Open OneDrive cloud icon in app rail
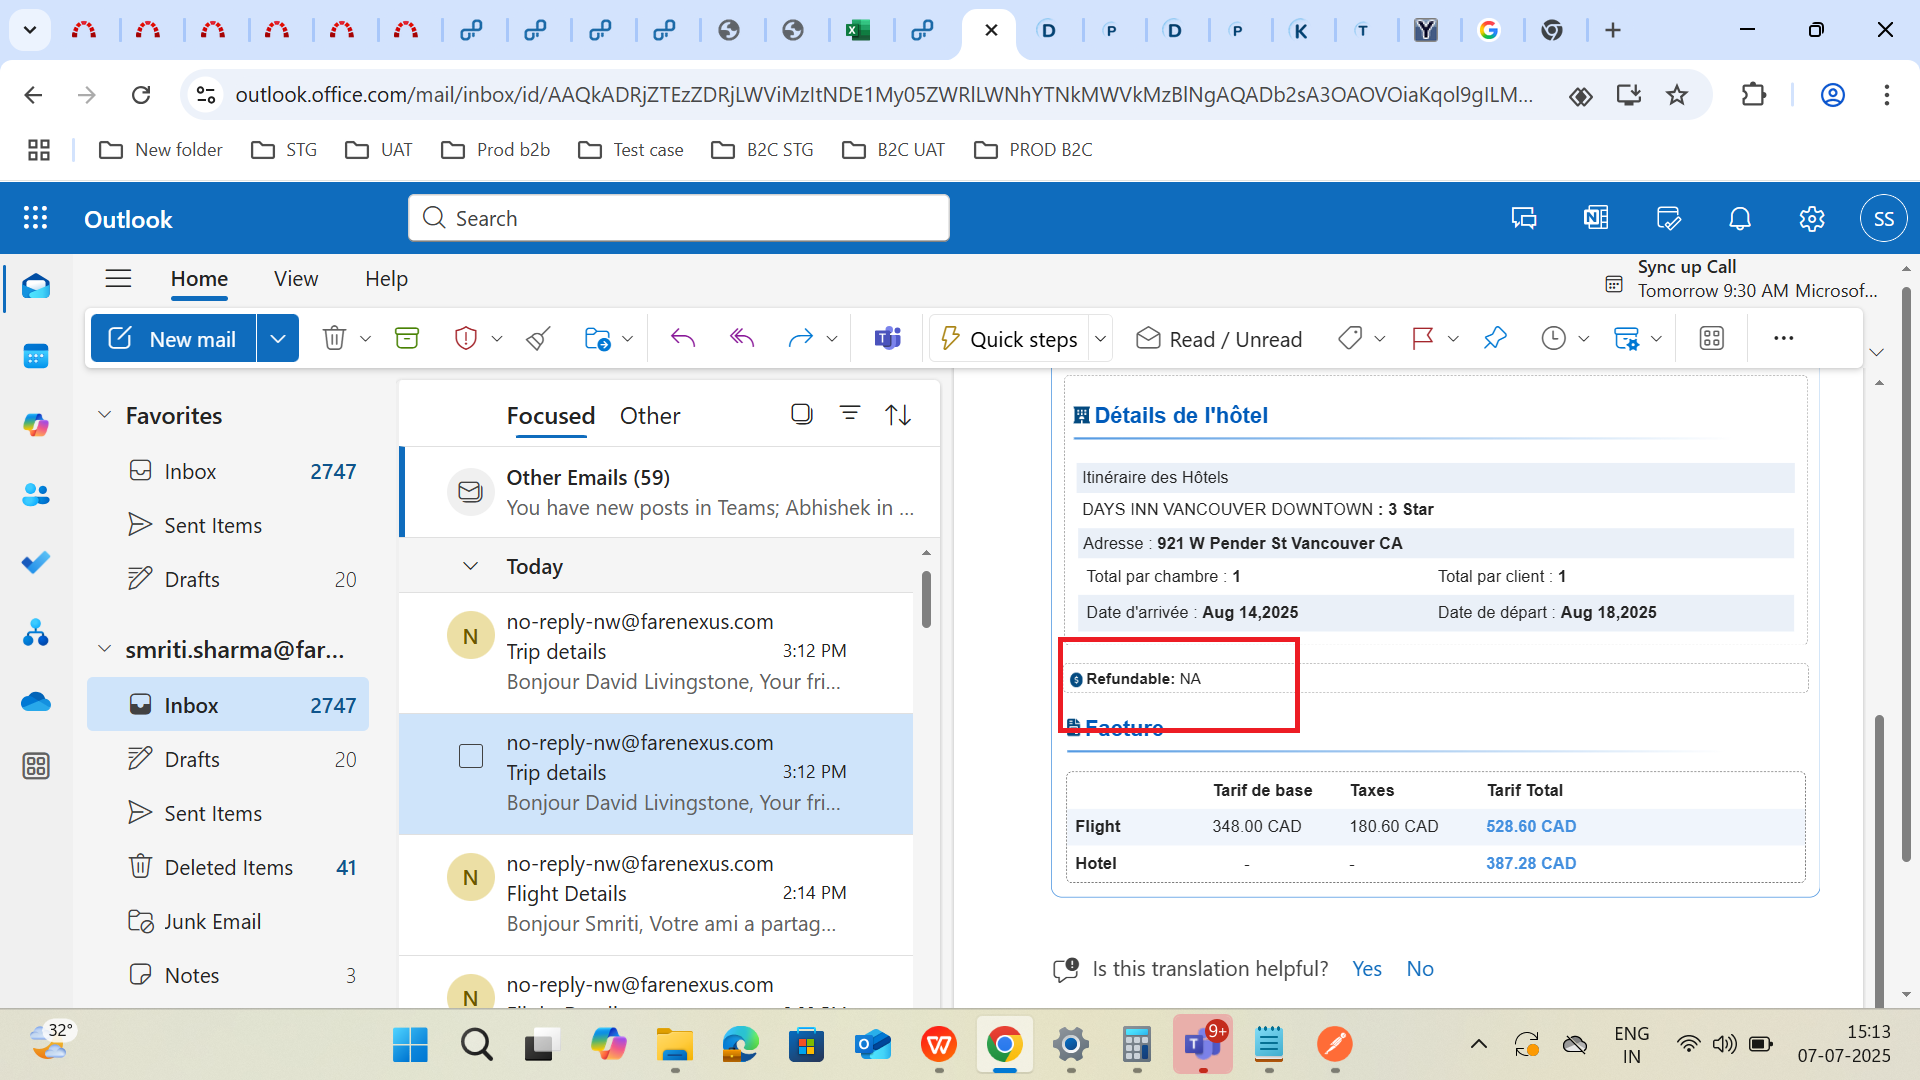1920x1080 pixels. coord(36,701)
